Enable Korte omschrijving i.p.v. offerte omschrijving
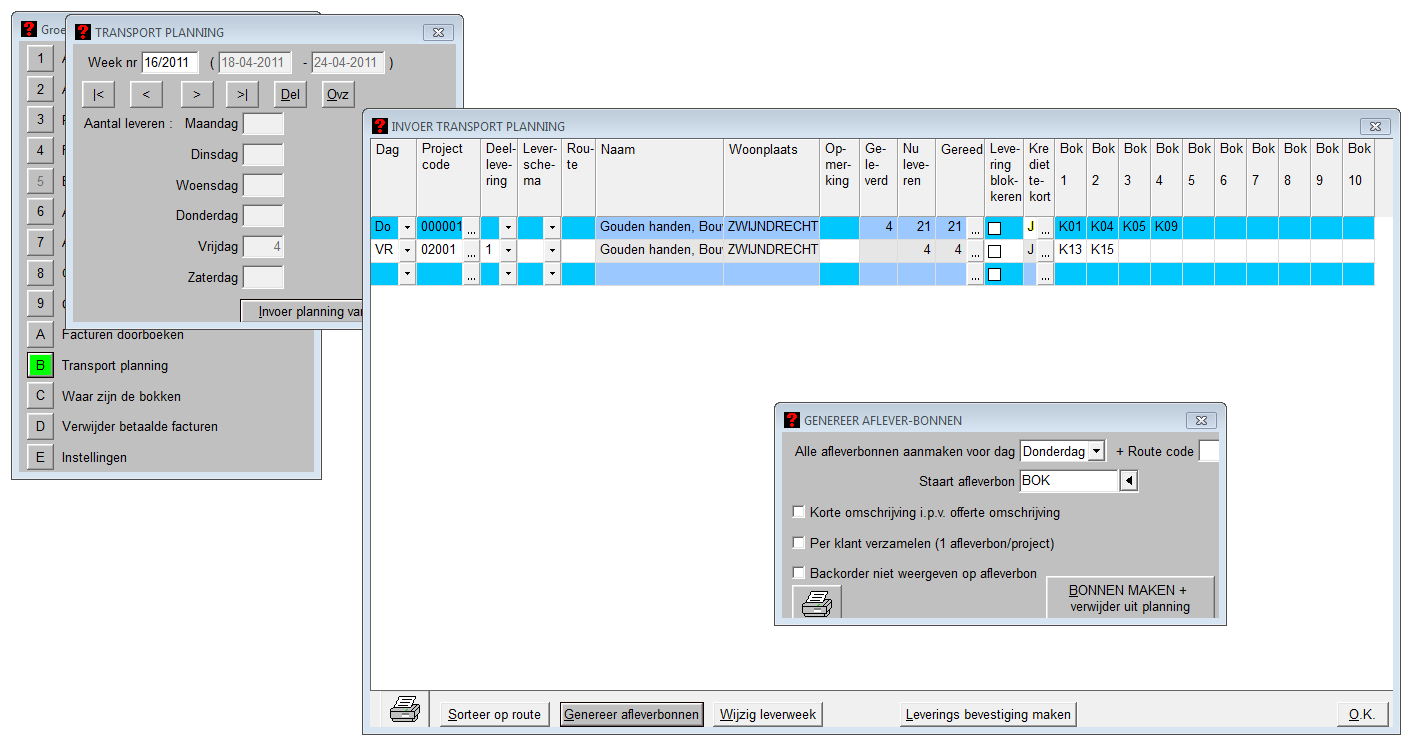The image size is (1415, 755). coord(799,512)
